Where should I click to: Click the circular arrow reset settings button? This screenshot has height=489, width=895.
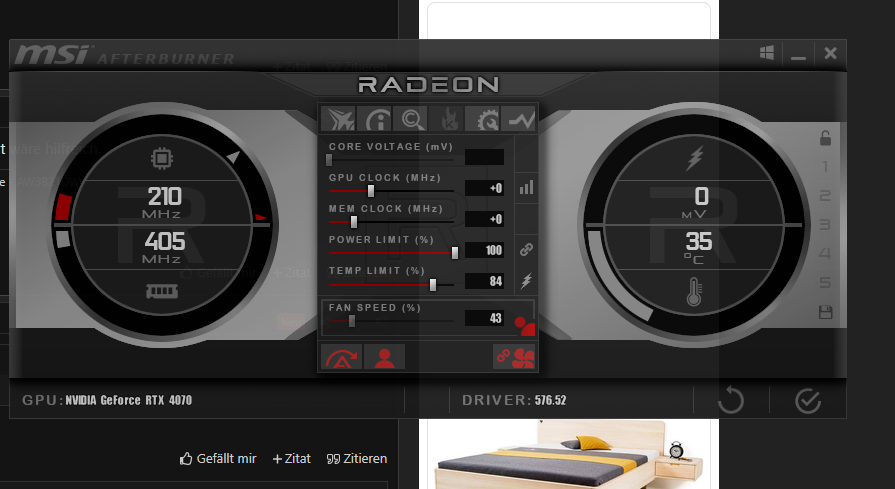pos(731,401)
